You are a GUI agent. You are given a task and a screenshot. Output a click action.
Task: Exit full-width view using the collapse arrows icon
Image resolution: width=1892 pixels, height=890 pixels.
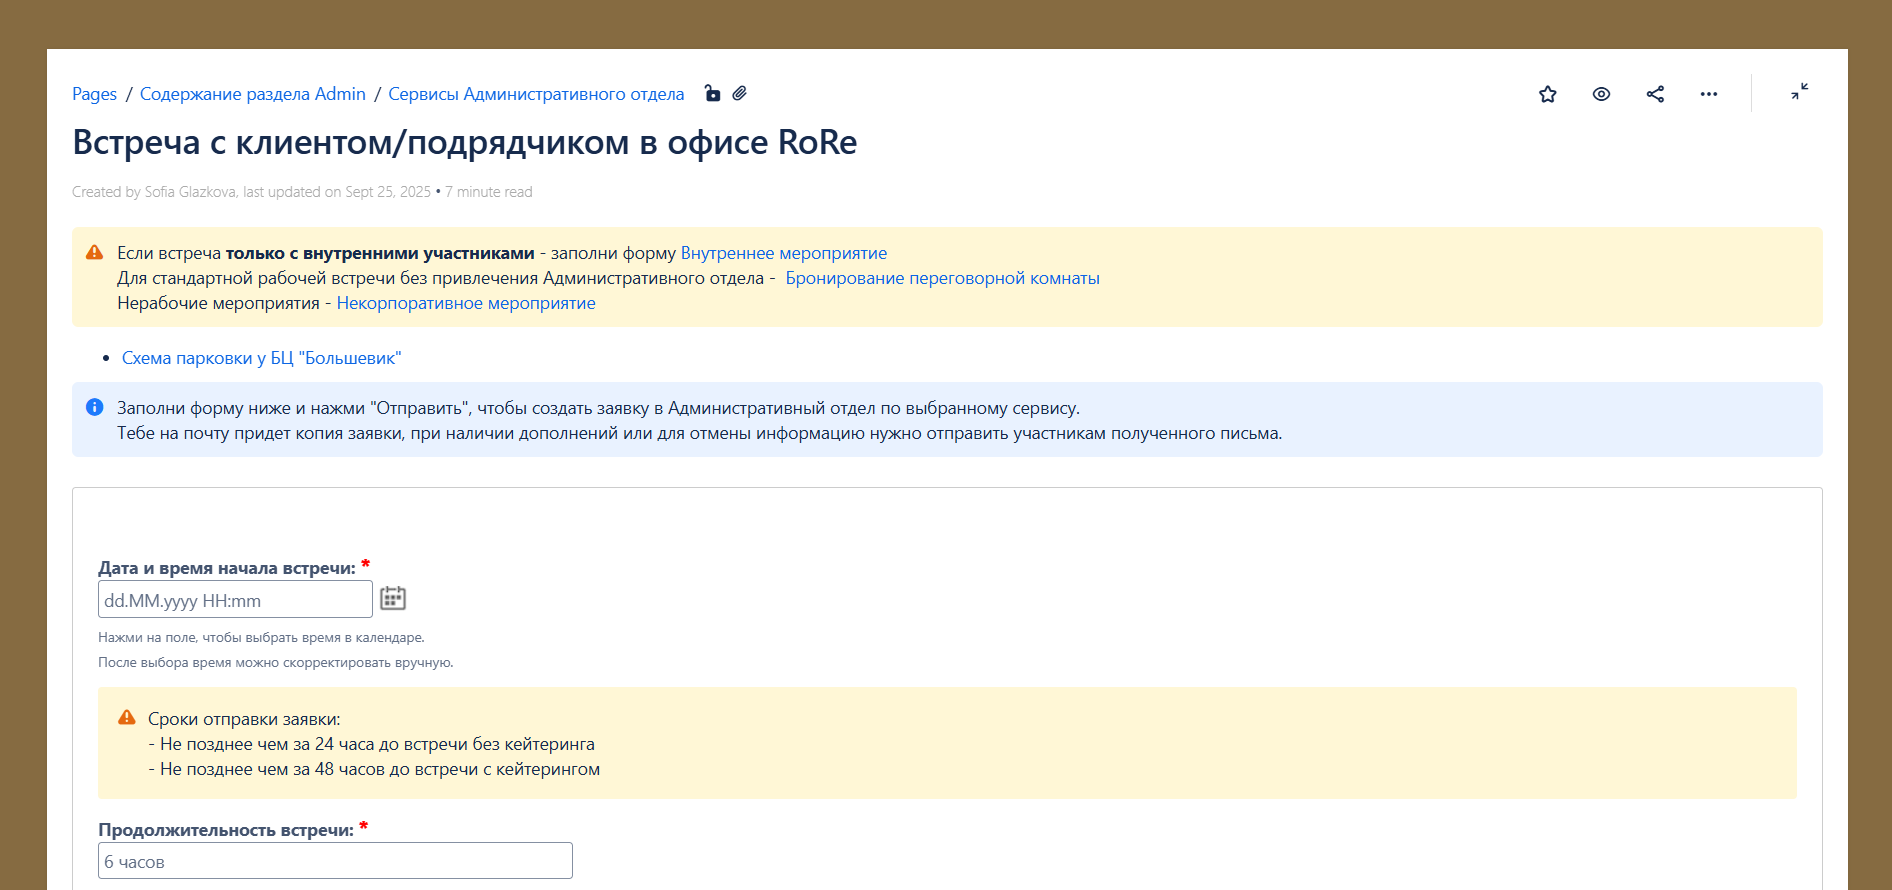tap(1799, 92)
